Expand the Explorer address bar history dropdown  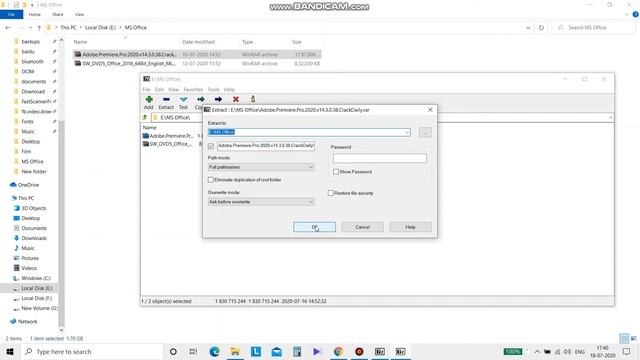528,28
